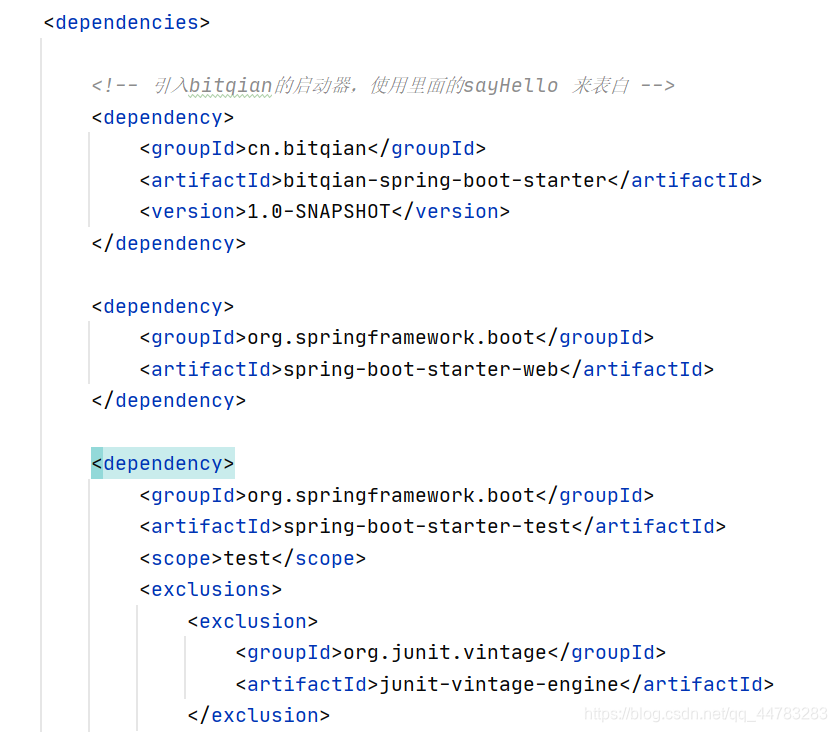Click the version 1.0-SNAPSHOT line
The image size is (837, 732).
click(x=325, y=211)
